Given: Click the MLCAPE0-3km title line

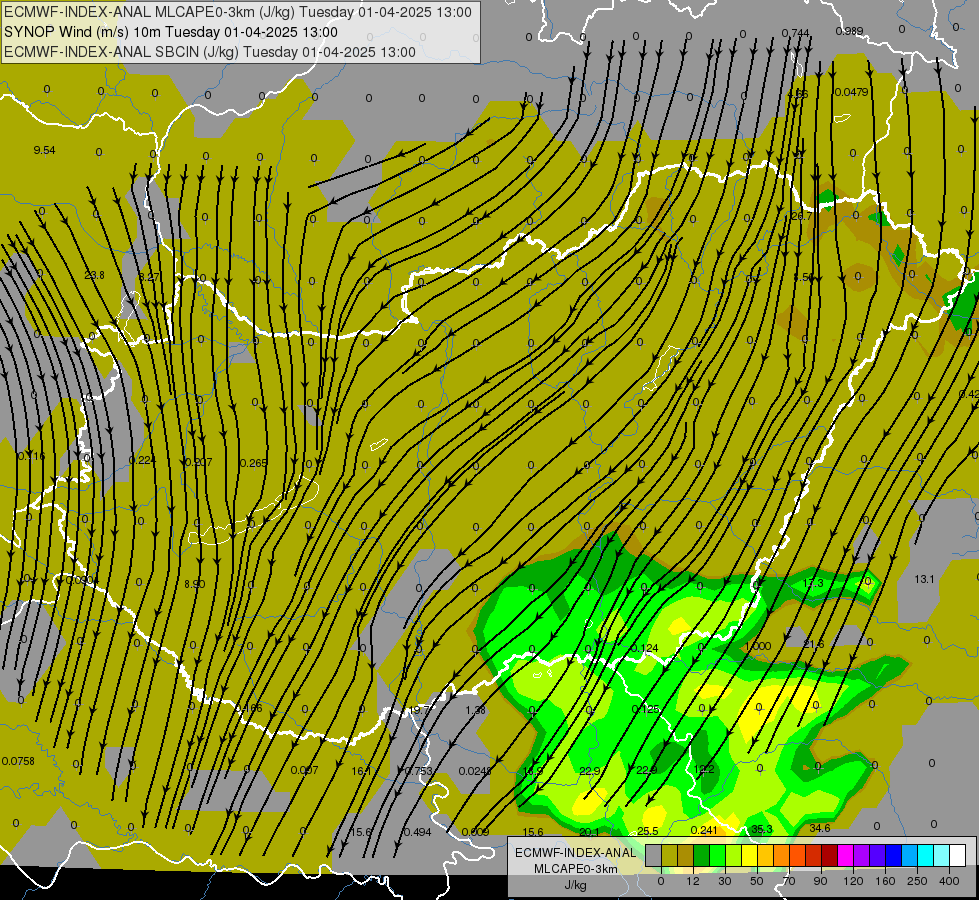Looking at the screenshot, I should click(x=238, y=12).
